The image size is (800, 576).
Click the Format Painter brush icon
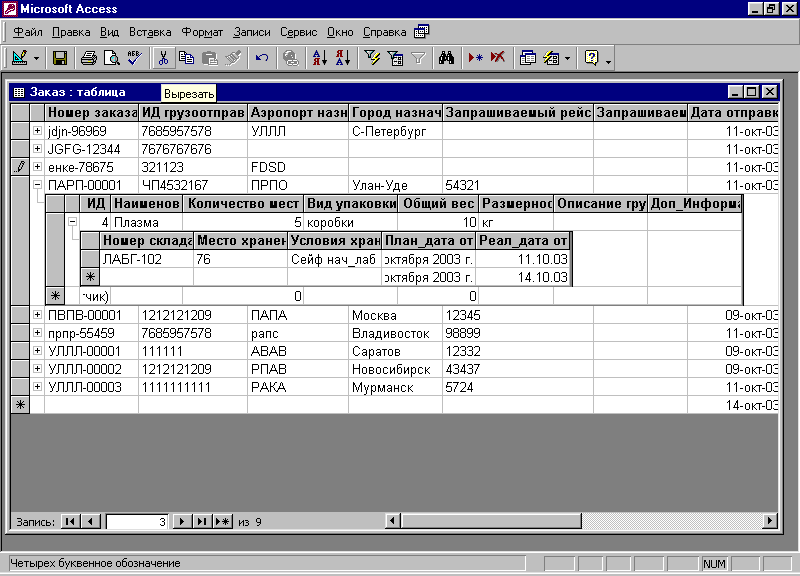(x=233, y=58)
